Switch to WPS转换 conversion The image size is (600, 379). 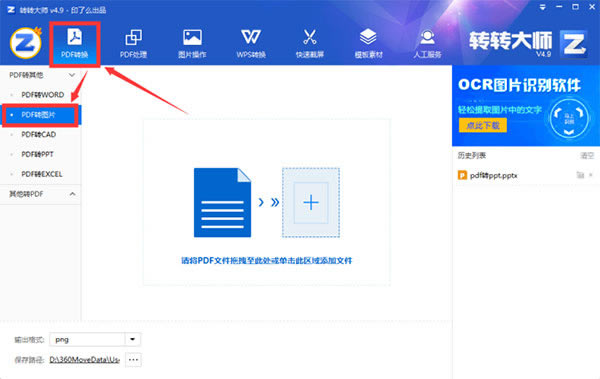(x=251, y=44)
